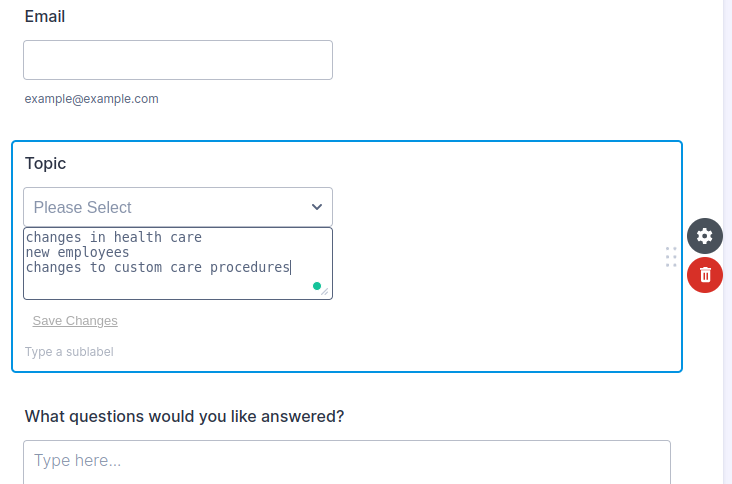732x484 pixels.
Task: Click the green status dot in the options box
Action: (317, 286)
